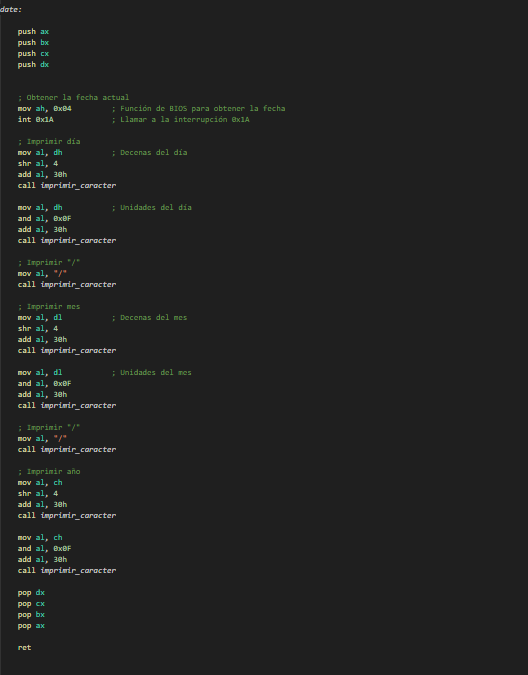Click the last 'and al, 0x0F' line

pyautogui.click(x=44, y=548)
